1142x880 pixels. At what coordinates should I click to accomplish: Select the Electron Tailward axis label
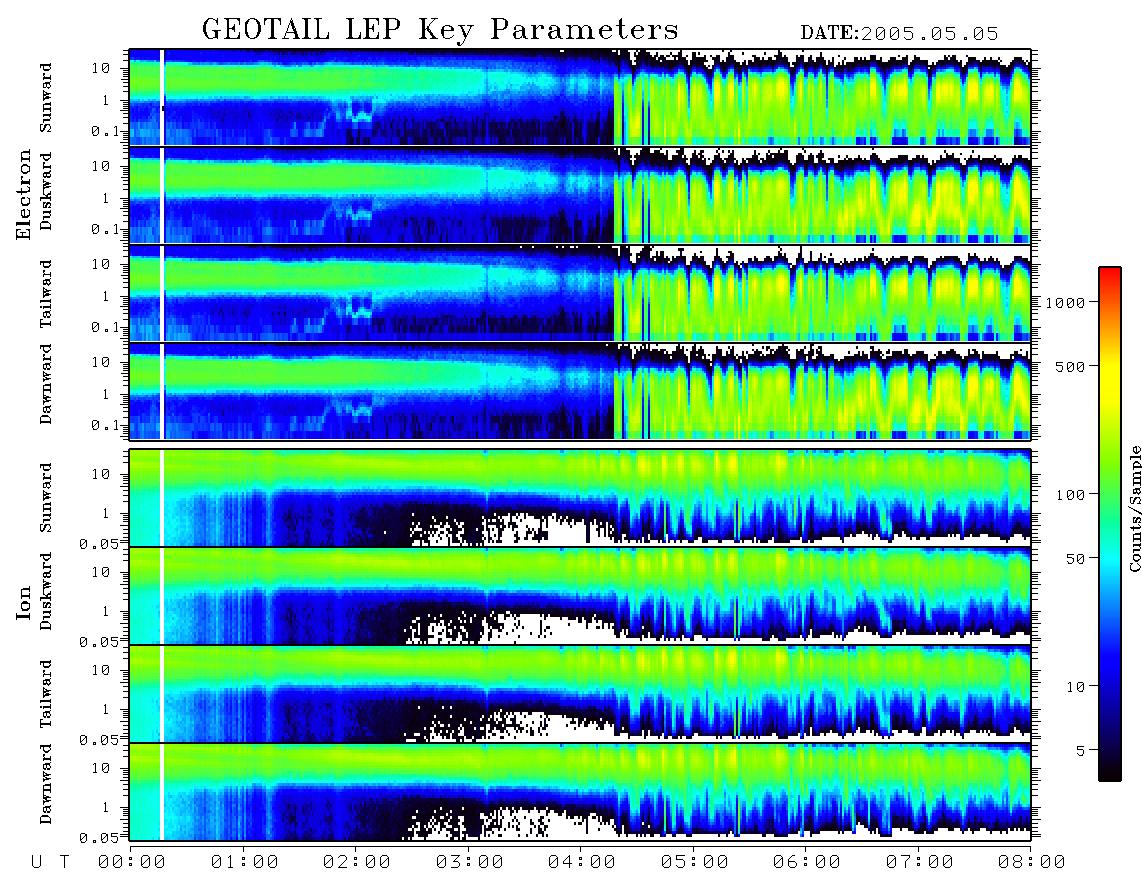46,294
